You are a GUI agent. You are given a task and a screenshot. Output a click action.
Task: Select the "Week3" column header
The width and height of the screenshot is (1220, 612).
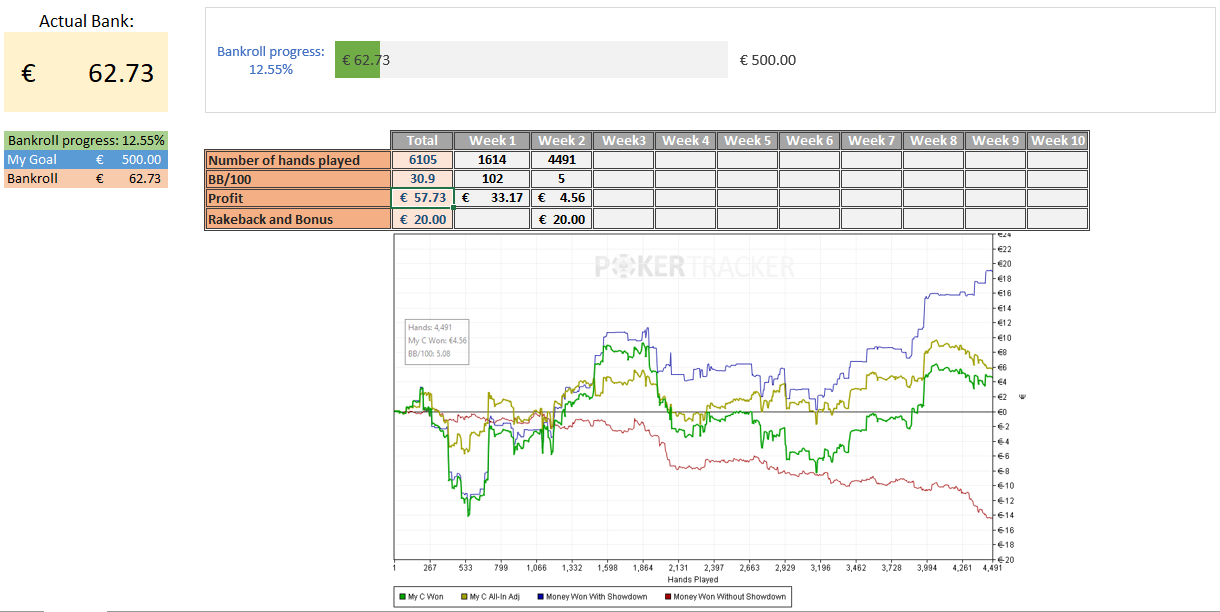click(624, 141)
